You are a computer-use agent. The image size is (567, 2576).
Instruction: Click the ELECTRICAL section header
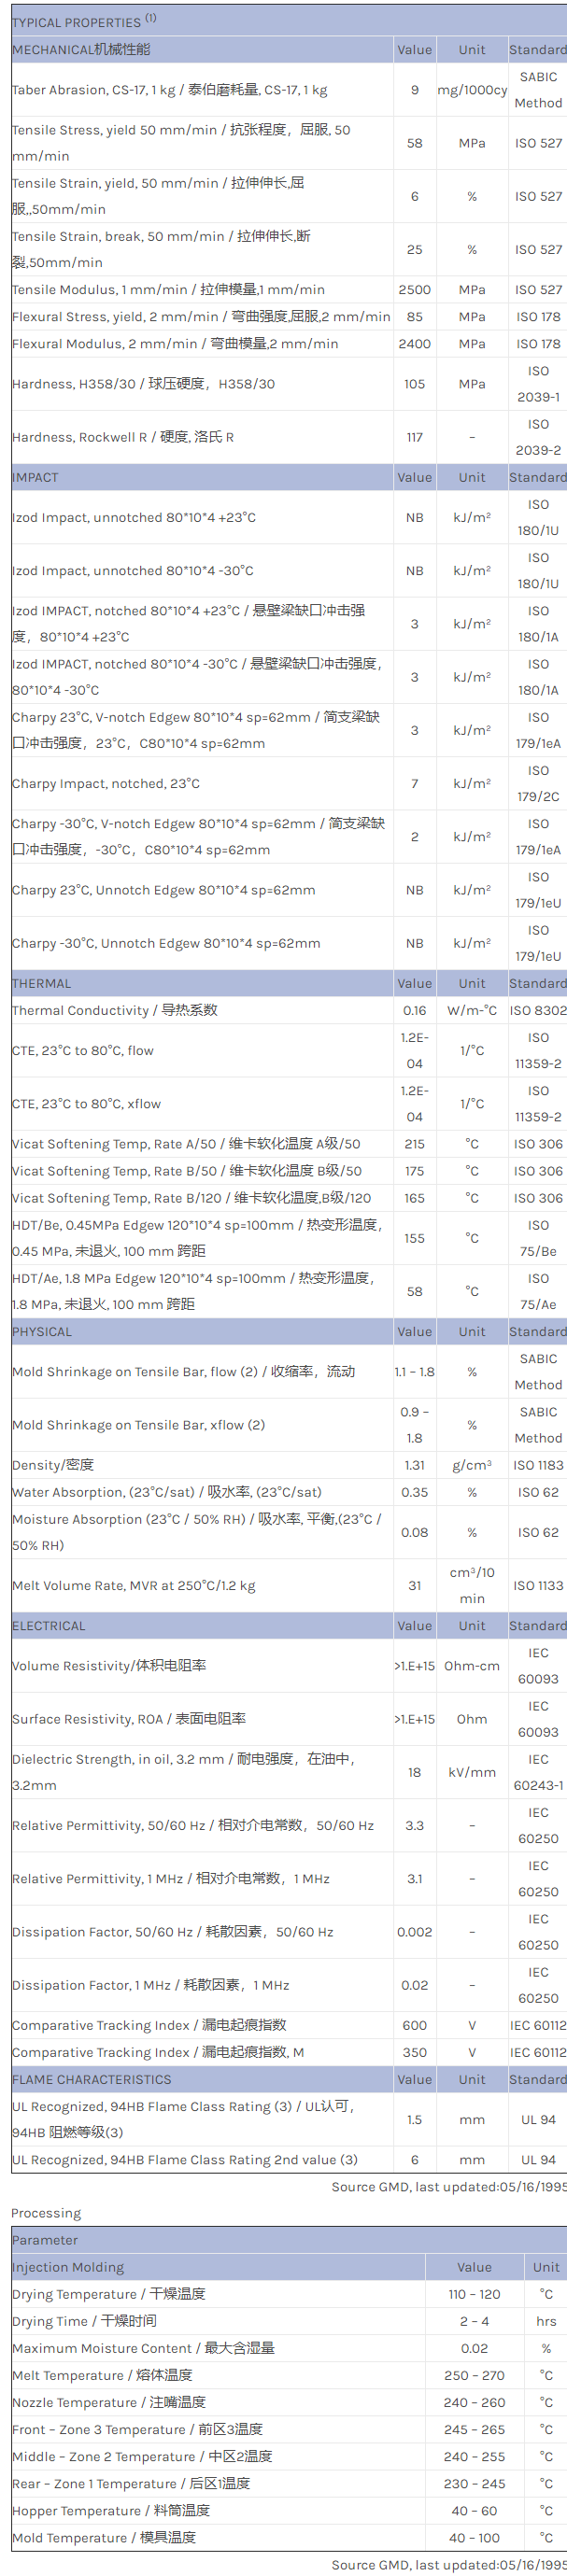click(x=49, y=1626)
